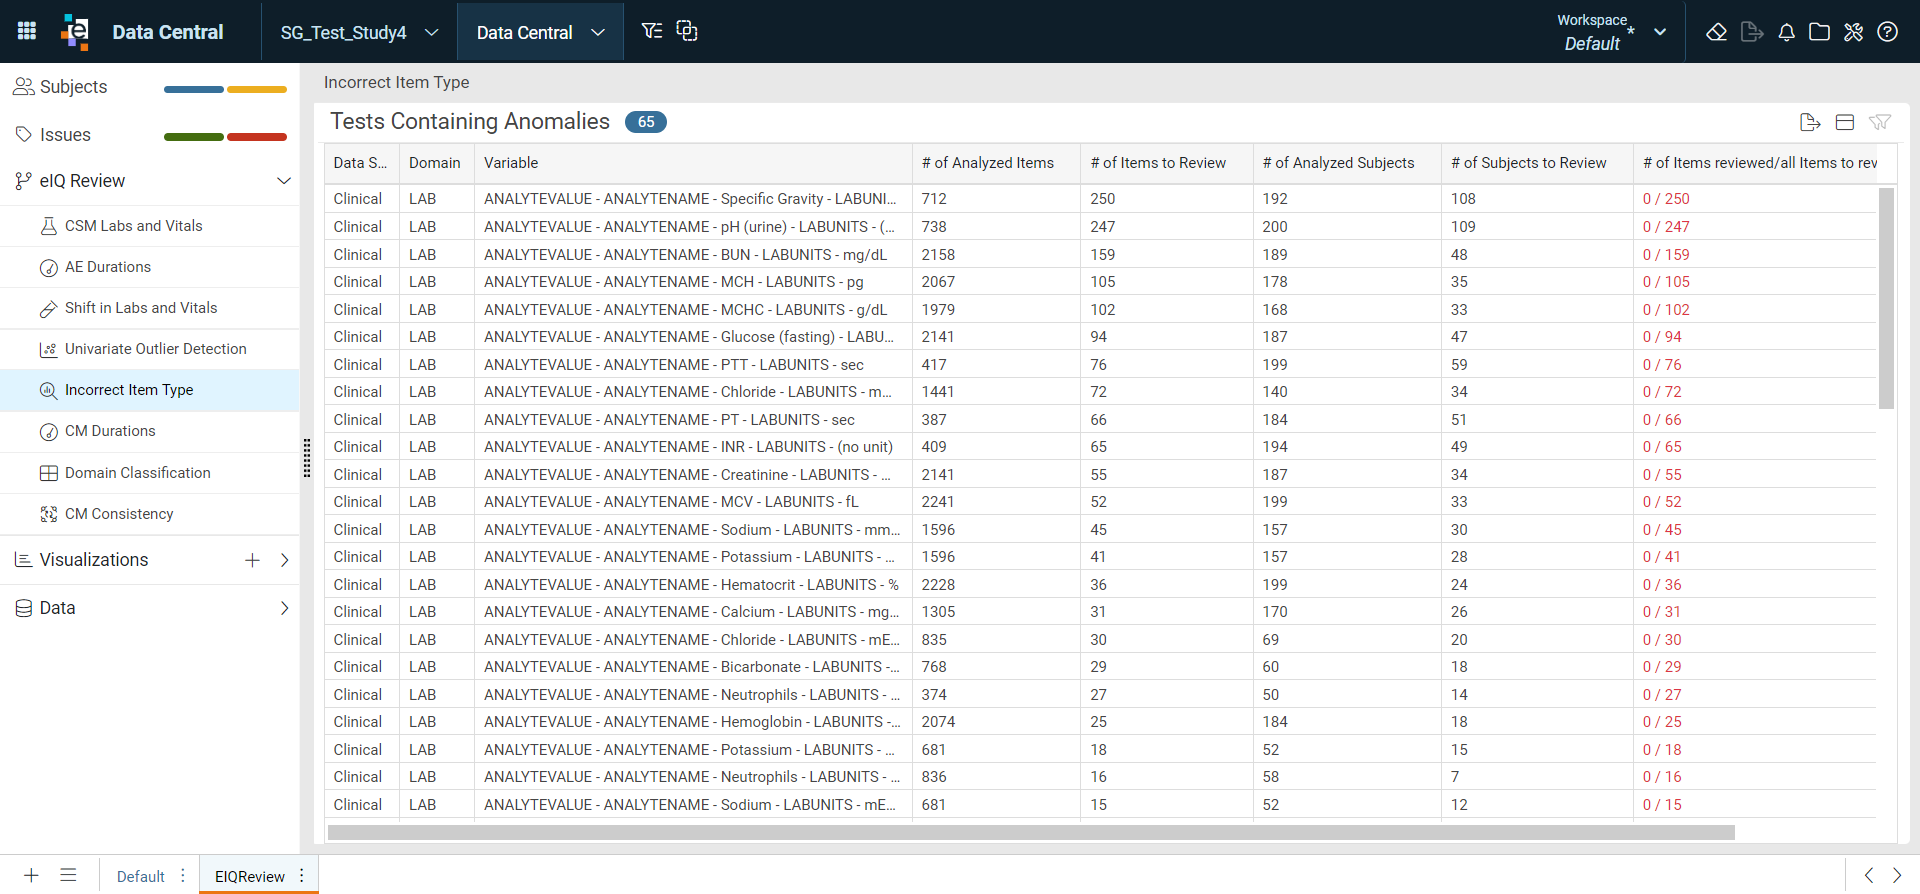Open Workspace Default dropdown
The image size is (1920, 894).
click(1611, 32)
